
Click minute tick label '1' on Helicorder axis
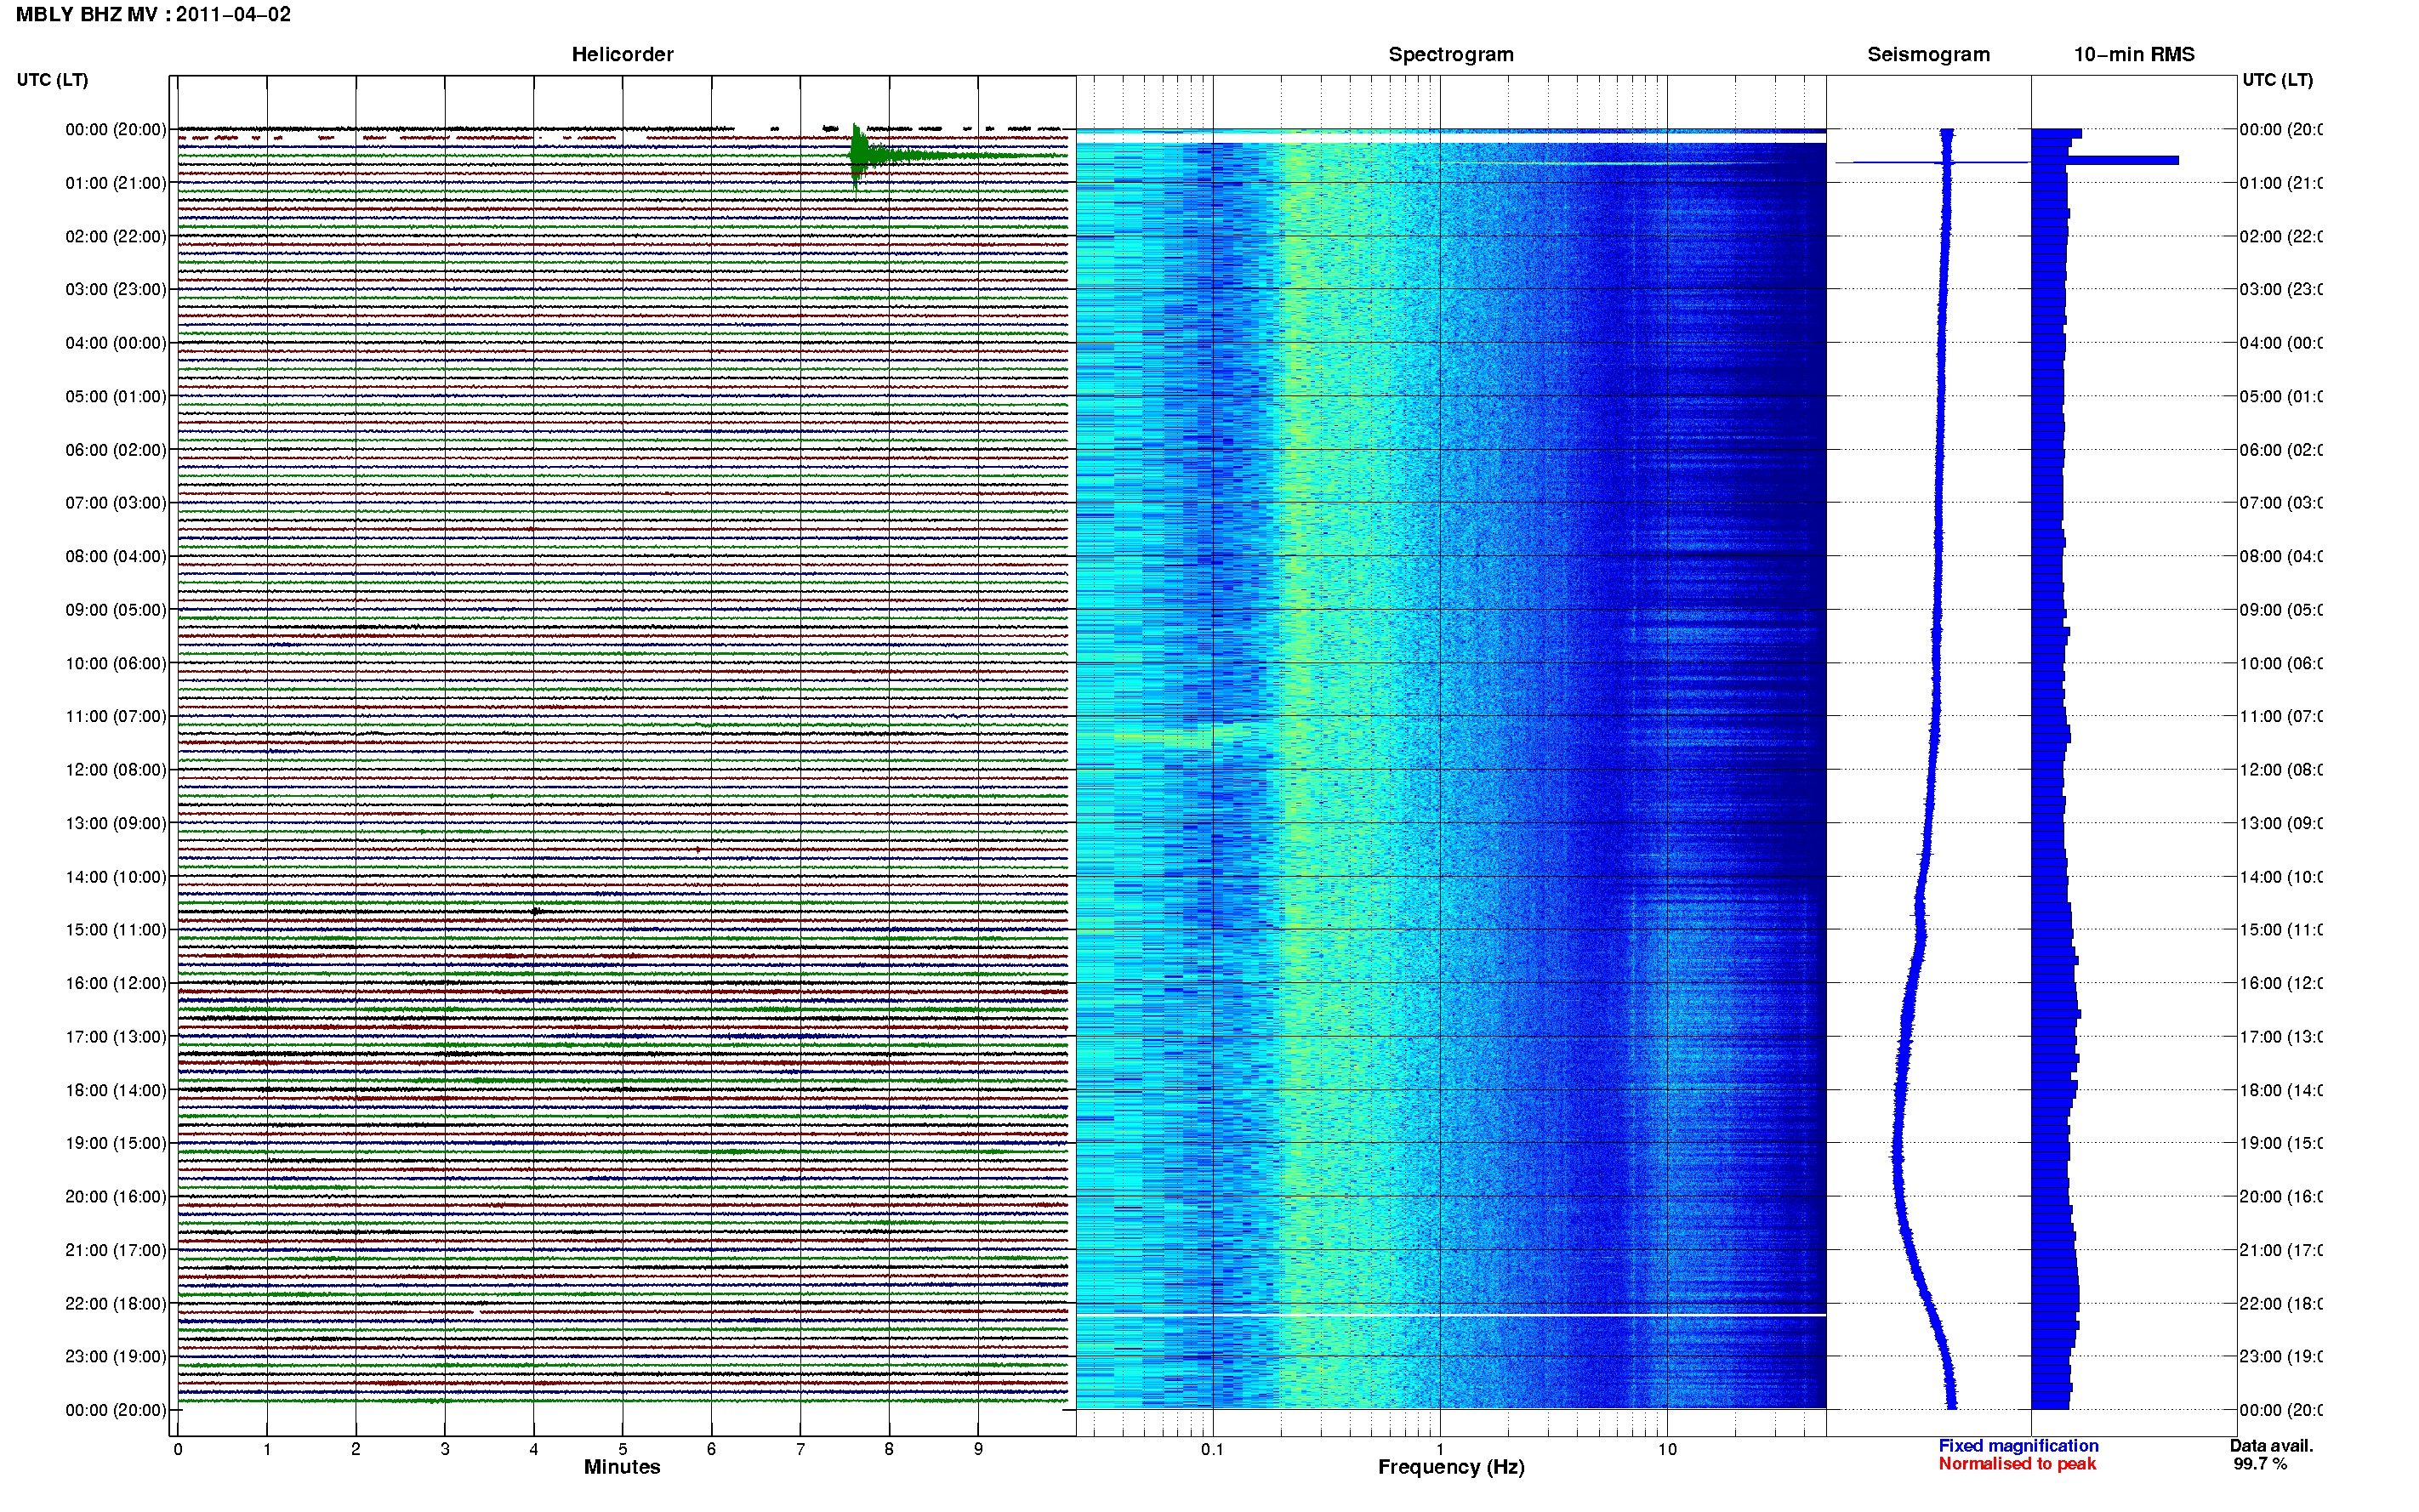267,1450
